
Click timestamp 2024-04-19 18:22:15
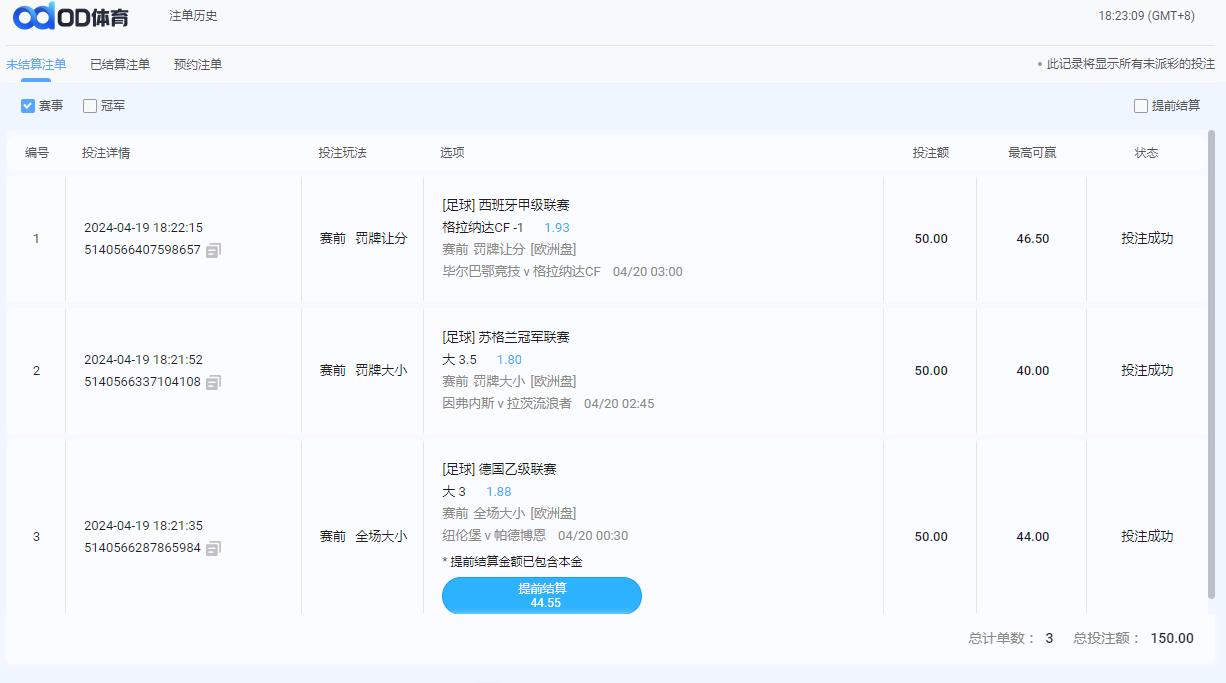(x=143, y=228)
